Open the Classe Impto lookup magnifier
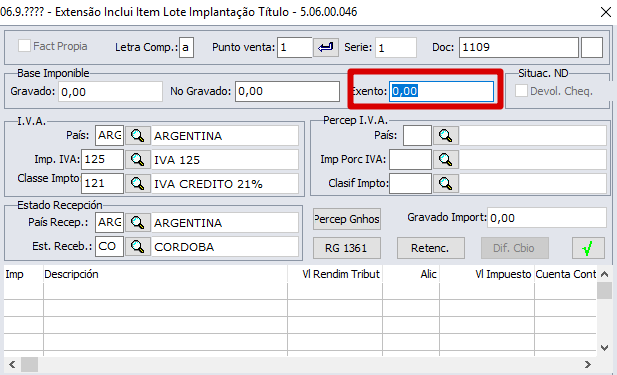The height and width of the screenshot is (375, 617). (138, 183)
